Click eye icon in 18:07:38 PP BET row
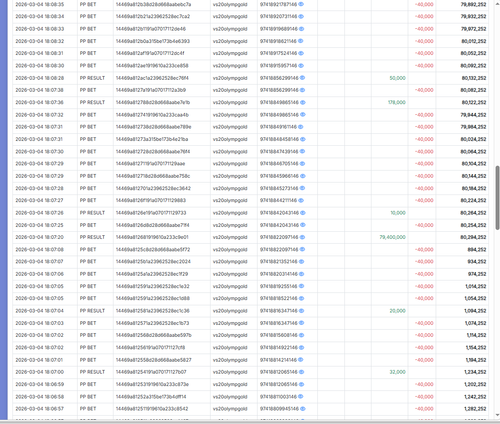The width and height of the screenshot is (500, 424). coord(303,90)
